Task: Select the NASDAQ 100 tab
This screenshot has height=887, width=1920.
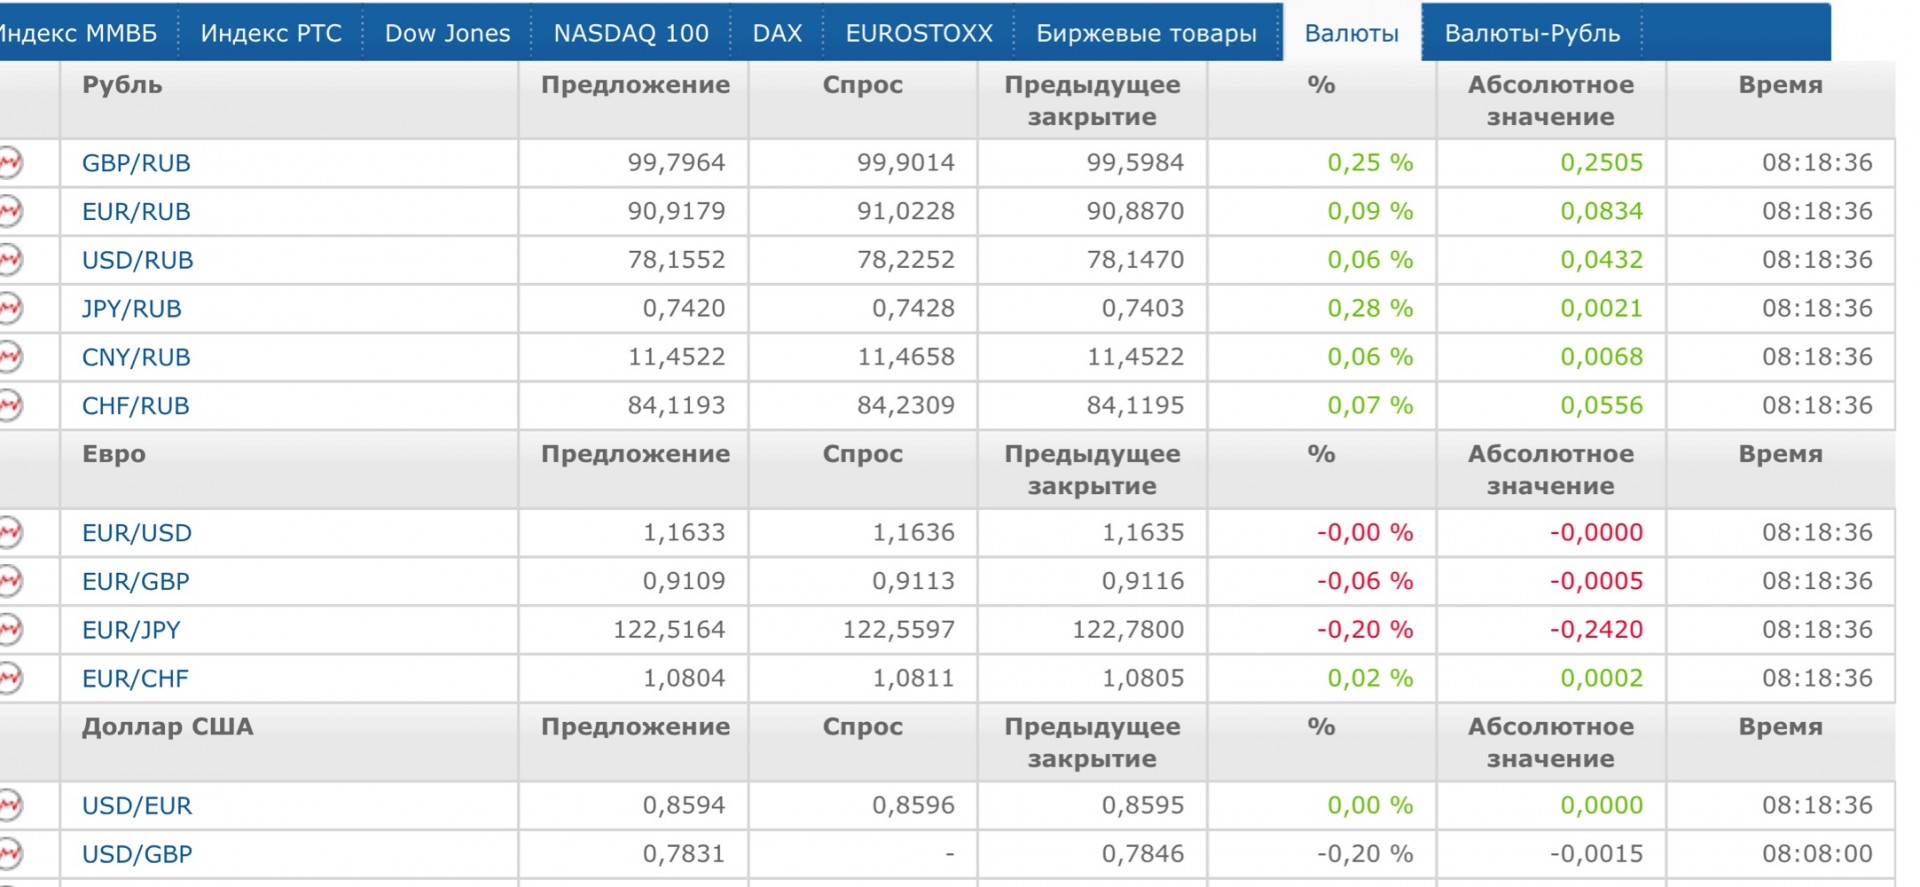Action: [x=631, y=33]
